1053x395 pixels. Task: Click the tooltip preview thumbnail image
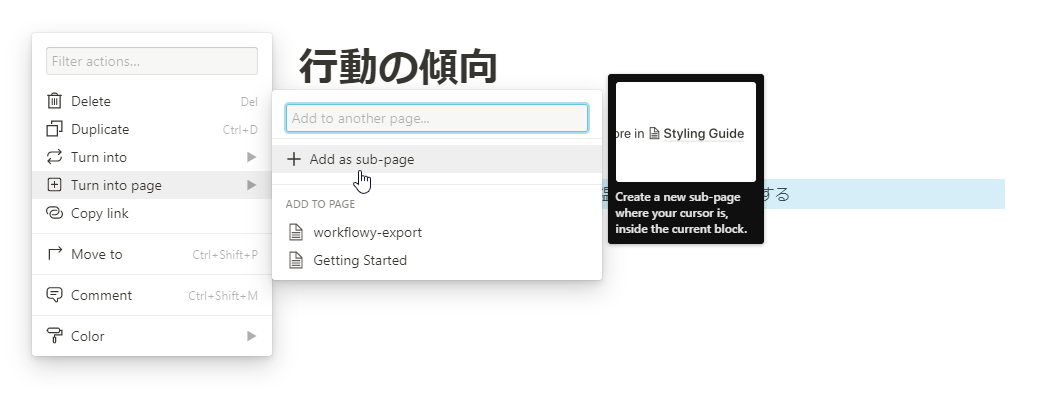click(x=686, y=132)
